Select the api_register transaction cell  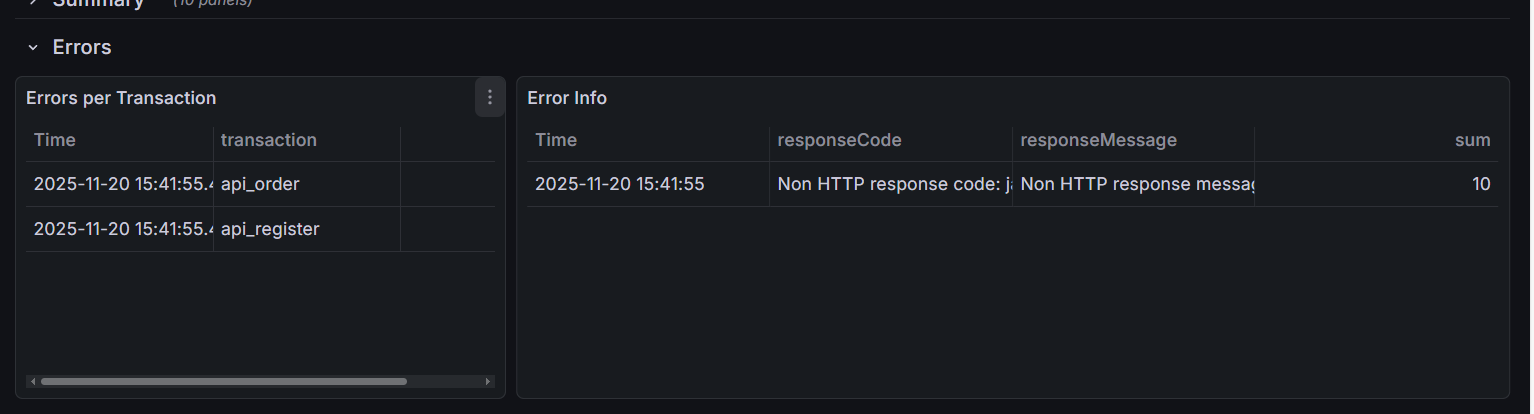pos(270,229)
